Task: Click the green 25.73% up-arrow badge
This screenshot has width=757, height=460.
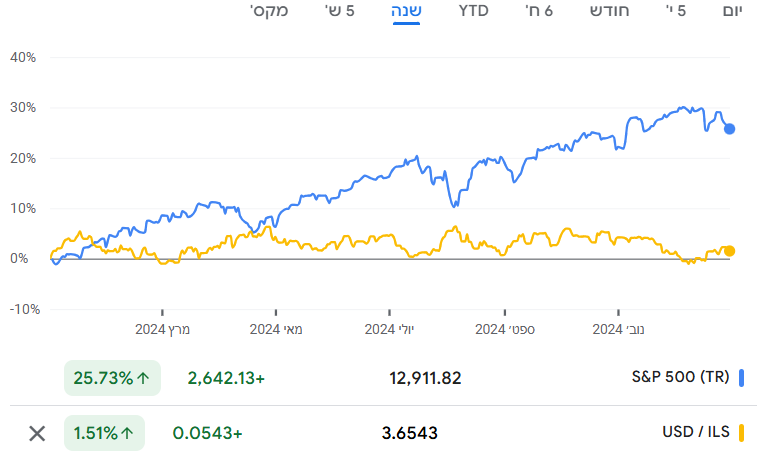Action: (x=112, y=378)
